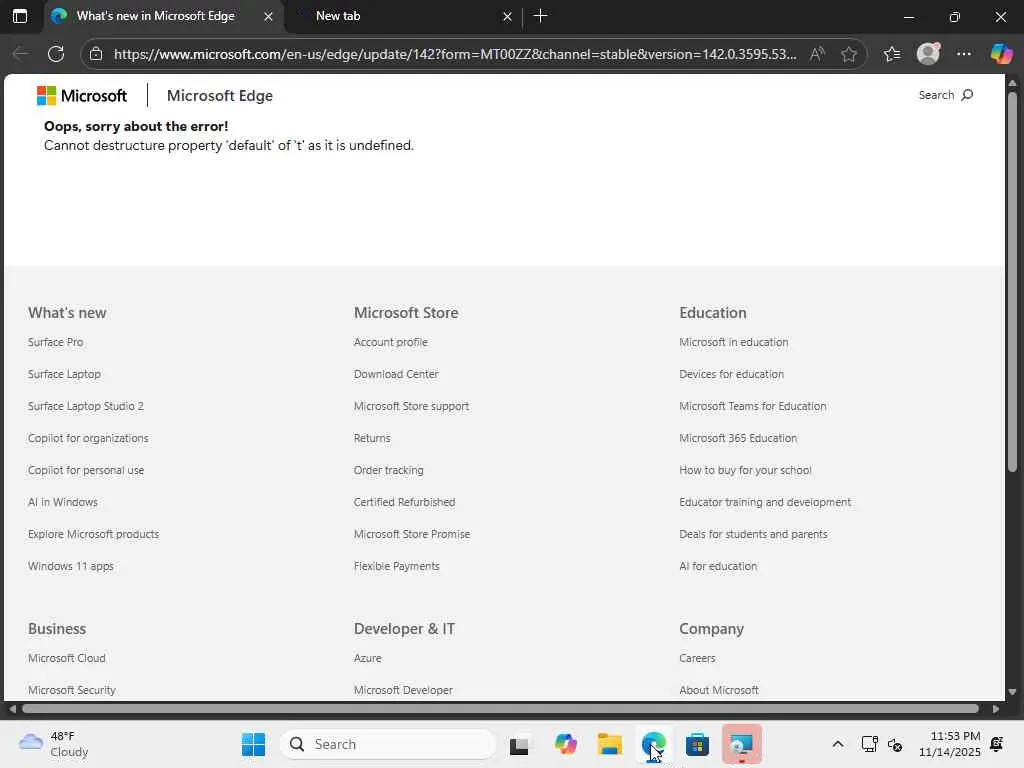This screenshot has height=768, width=1024.
Task: Open AI in Windows link
Action: (63, 502)
